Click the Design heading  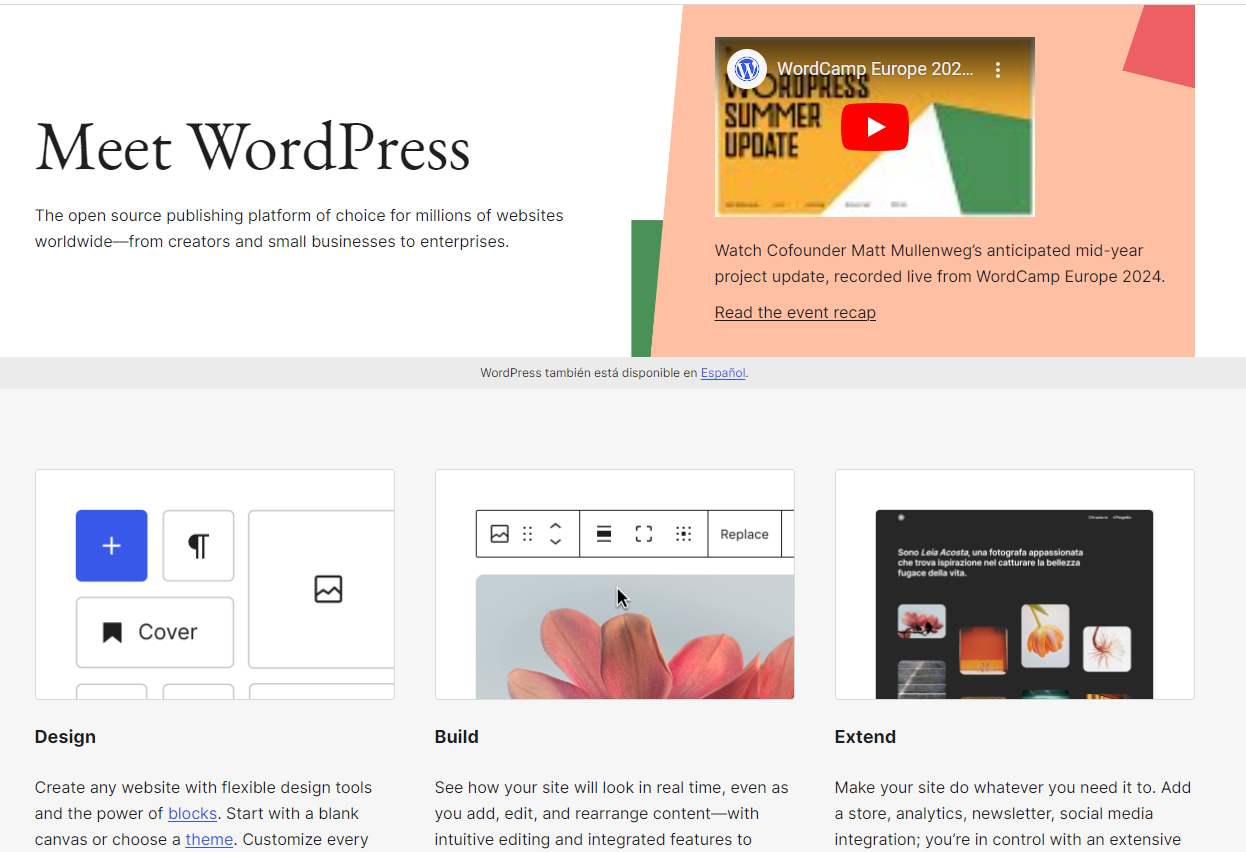click(65, 737)
